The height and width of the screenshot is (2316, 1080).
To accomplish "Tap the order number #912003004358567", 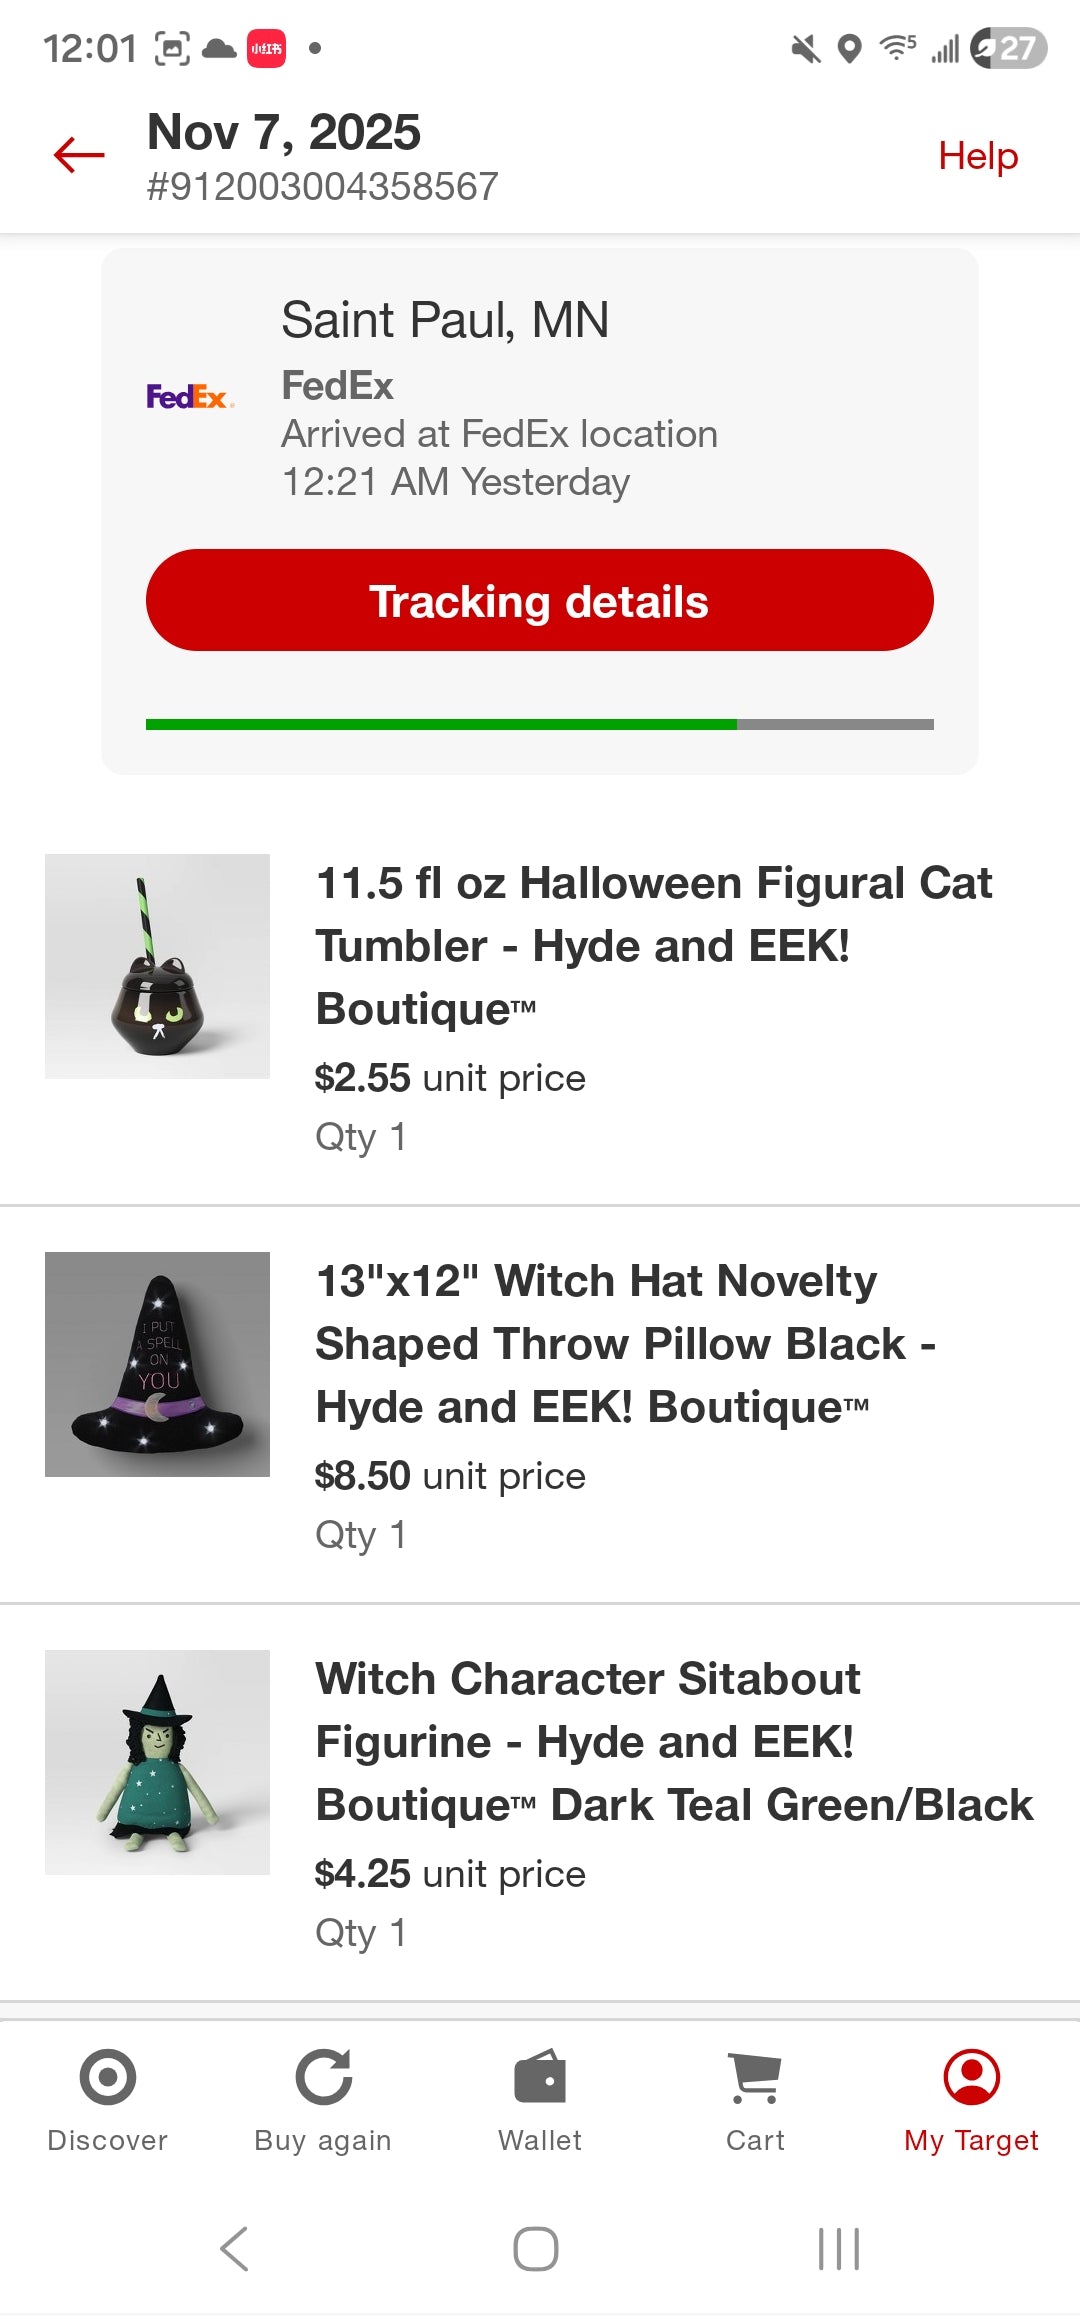I will pyautogui.click(x=322, y=186).
